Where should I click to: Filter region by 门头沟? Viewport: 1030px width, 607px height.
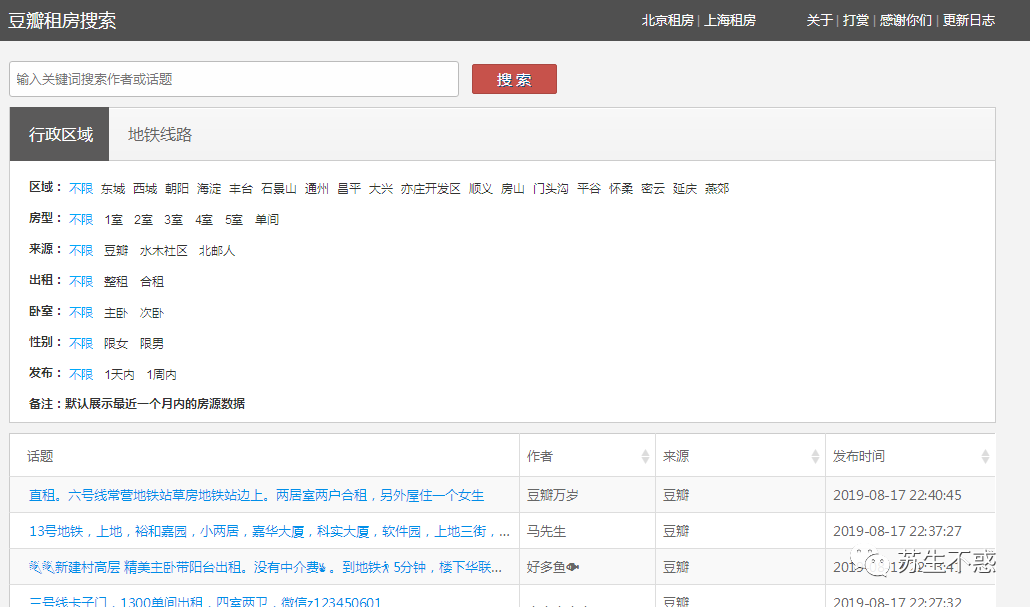550,189
